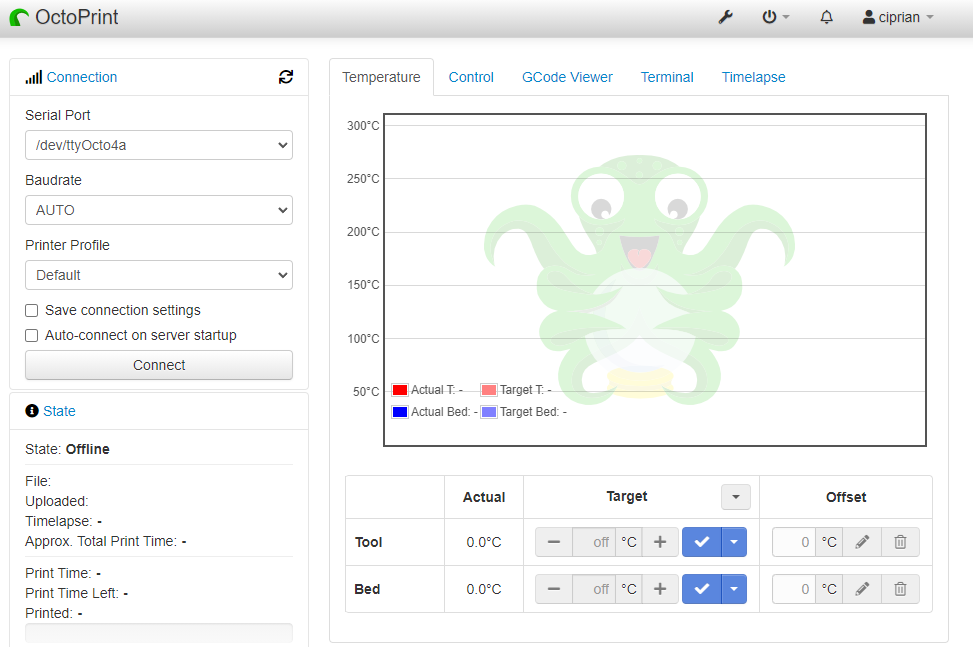Delete the Bed offset with the trash icon
Viewport: 973px width, 647px height.
click(x=900, y=589)
